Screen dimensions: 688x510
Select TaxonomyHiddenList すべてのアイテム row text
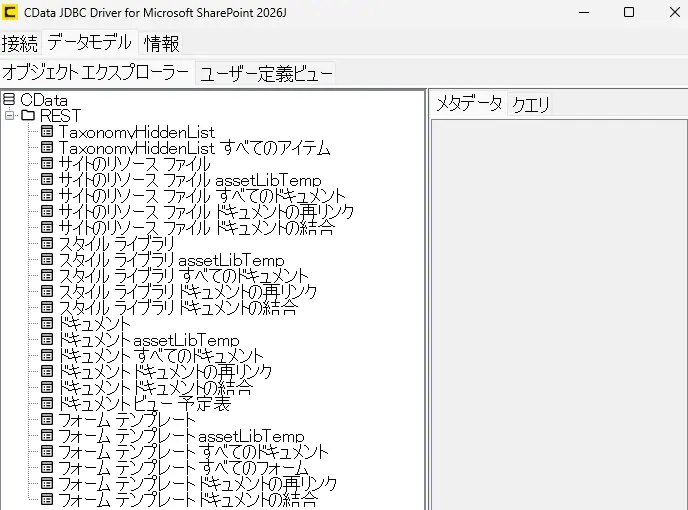[195, 148]
